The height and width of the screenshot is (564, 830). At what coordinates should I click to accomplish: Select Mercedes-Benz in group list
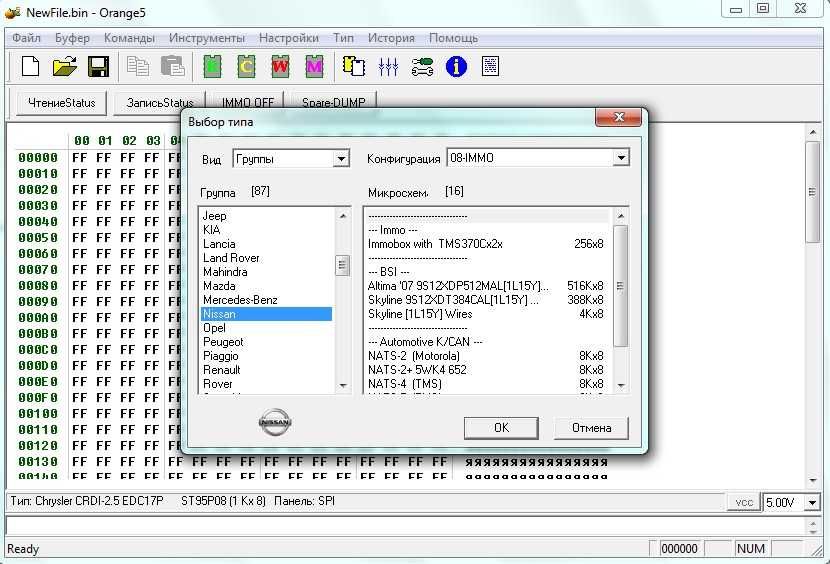click(x=266, y=300)
